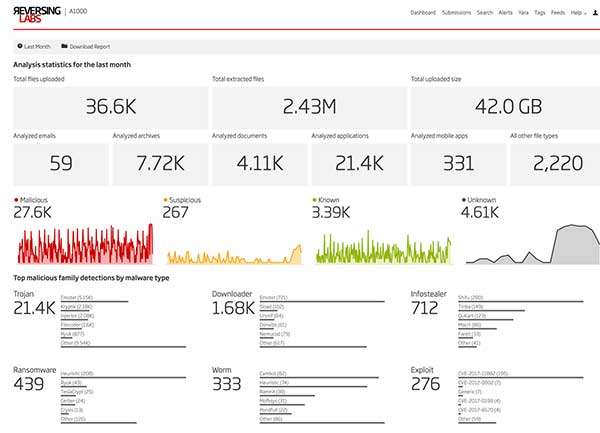Image resolution: width=600 pixels, height=433 pixels.
Task: Click the red Malicious status dot
Action: pos(16,200)
